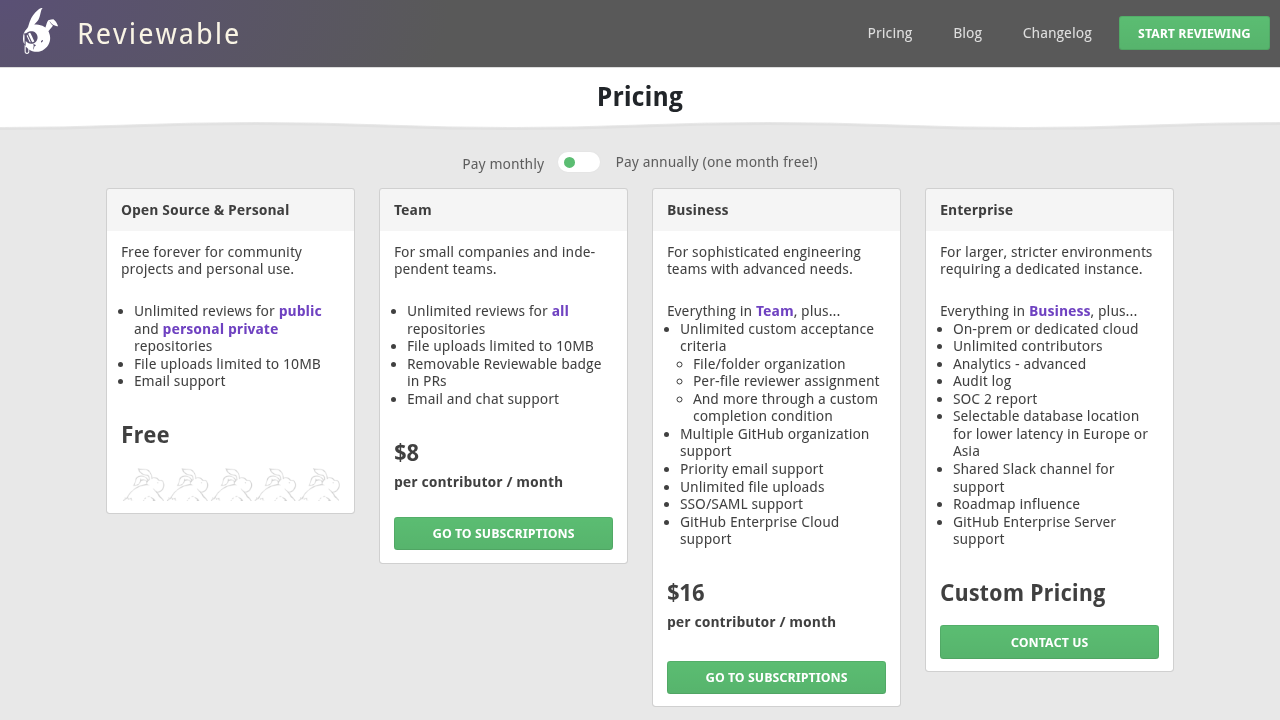Click "On-prem or dedicated cloud" feature
1280x720 pixels.
[x=1045, y=329]
